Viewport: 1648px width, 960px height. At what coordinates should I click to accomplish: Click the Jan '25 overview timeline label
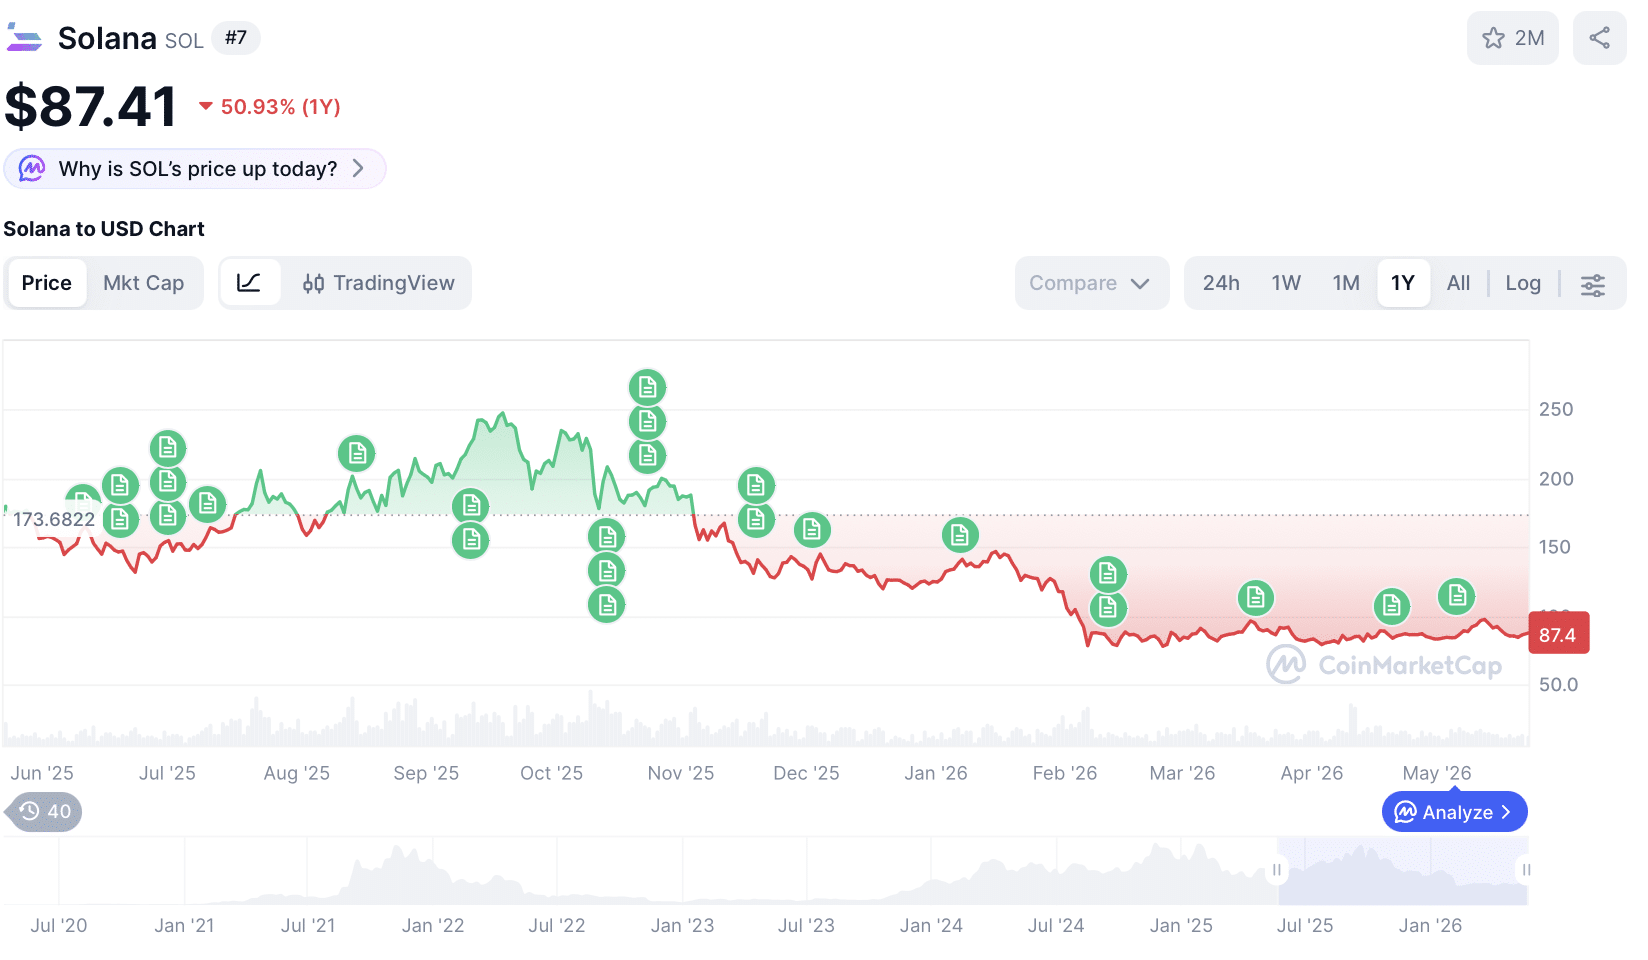coord(1181,926)
